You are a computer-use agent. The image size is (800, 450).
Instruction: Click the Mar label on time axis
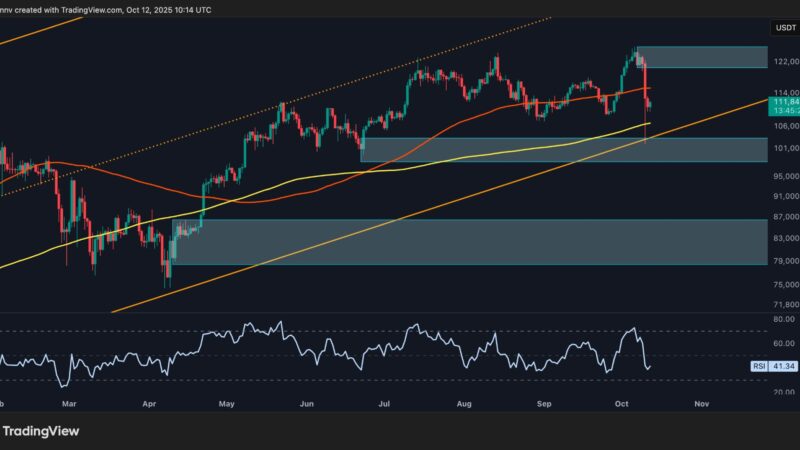point(68,405)
